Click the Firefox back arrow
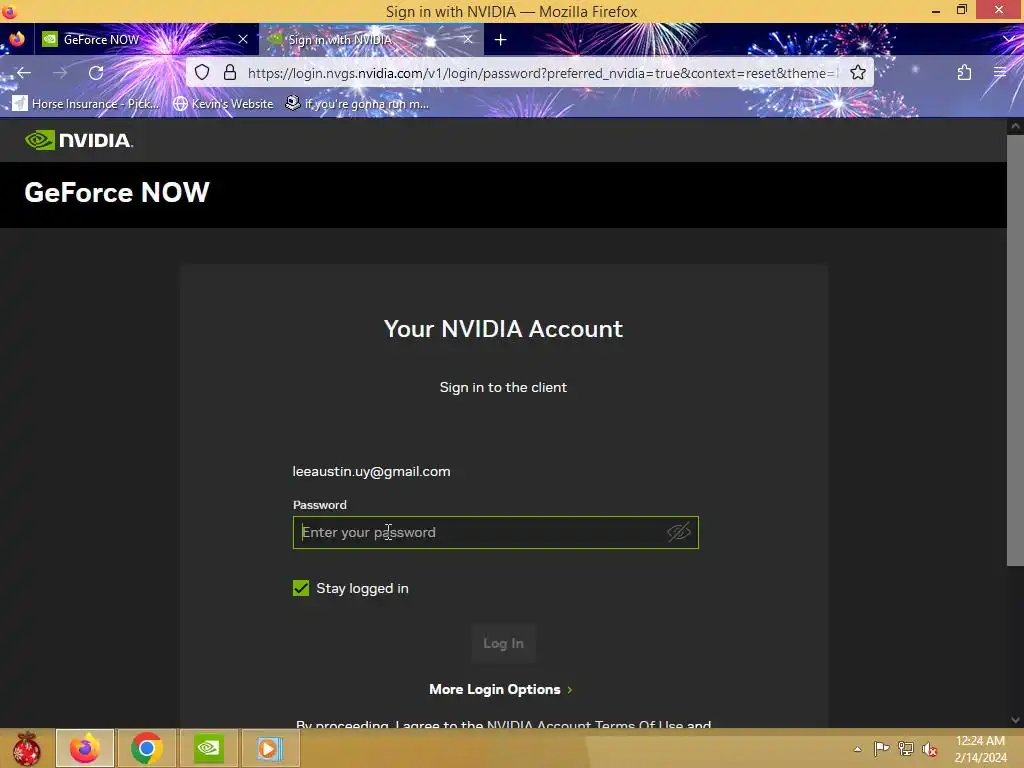Viewport: 1024px width, 768px height. [x=24, y=72]
